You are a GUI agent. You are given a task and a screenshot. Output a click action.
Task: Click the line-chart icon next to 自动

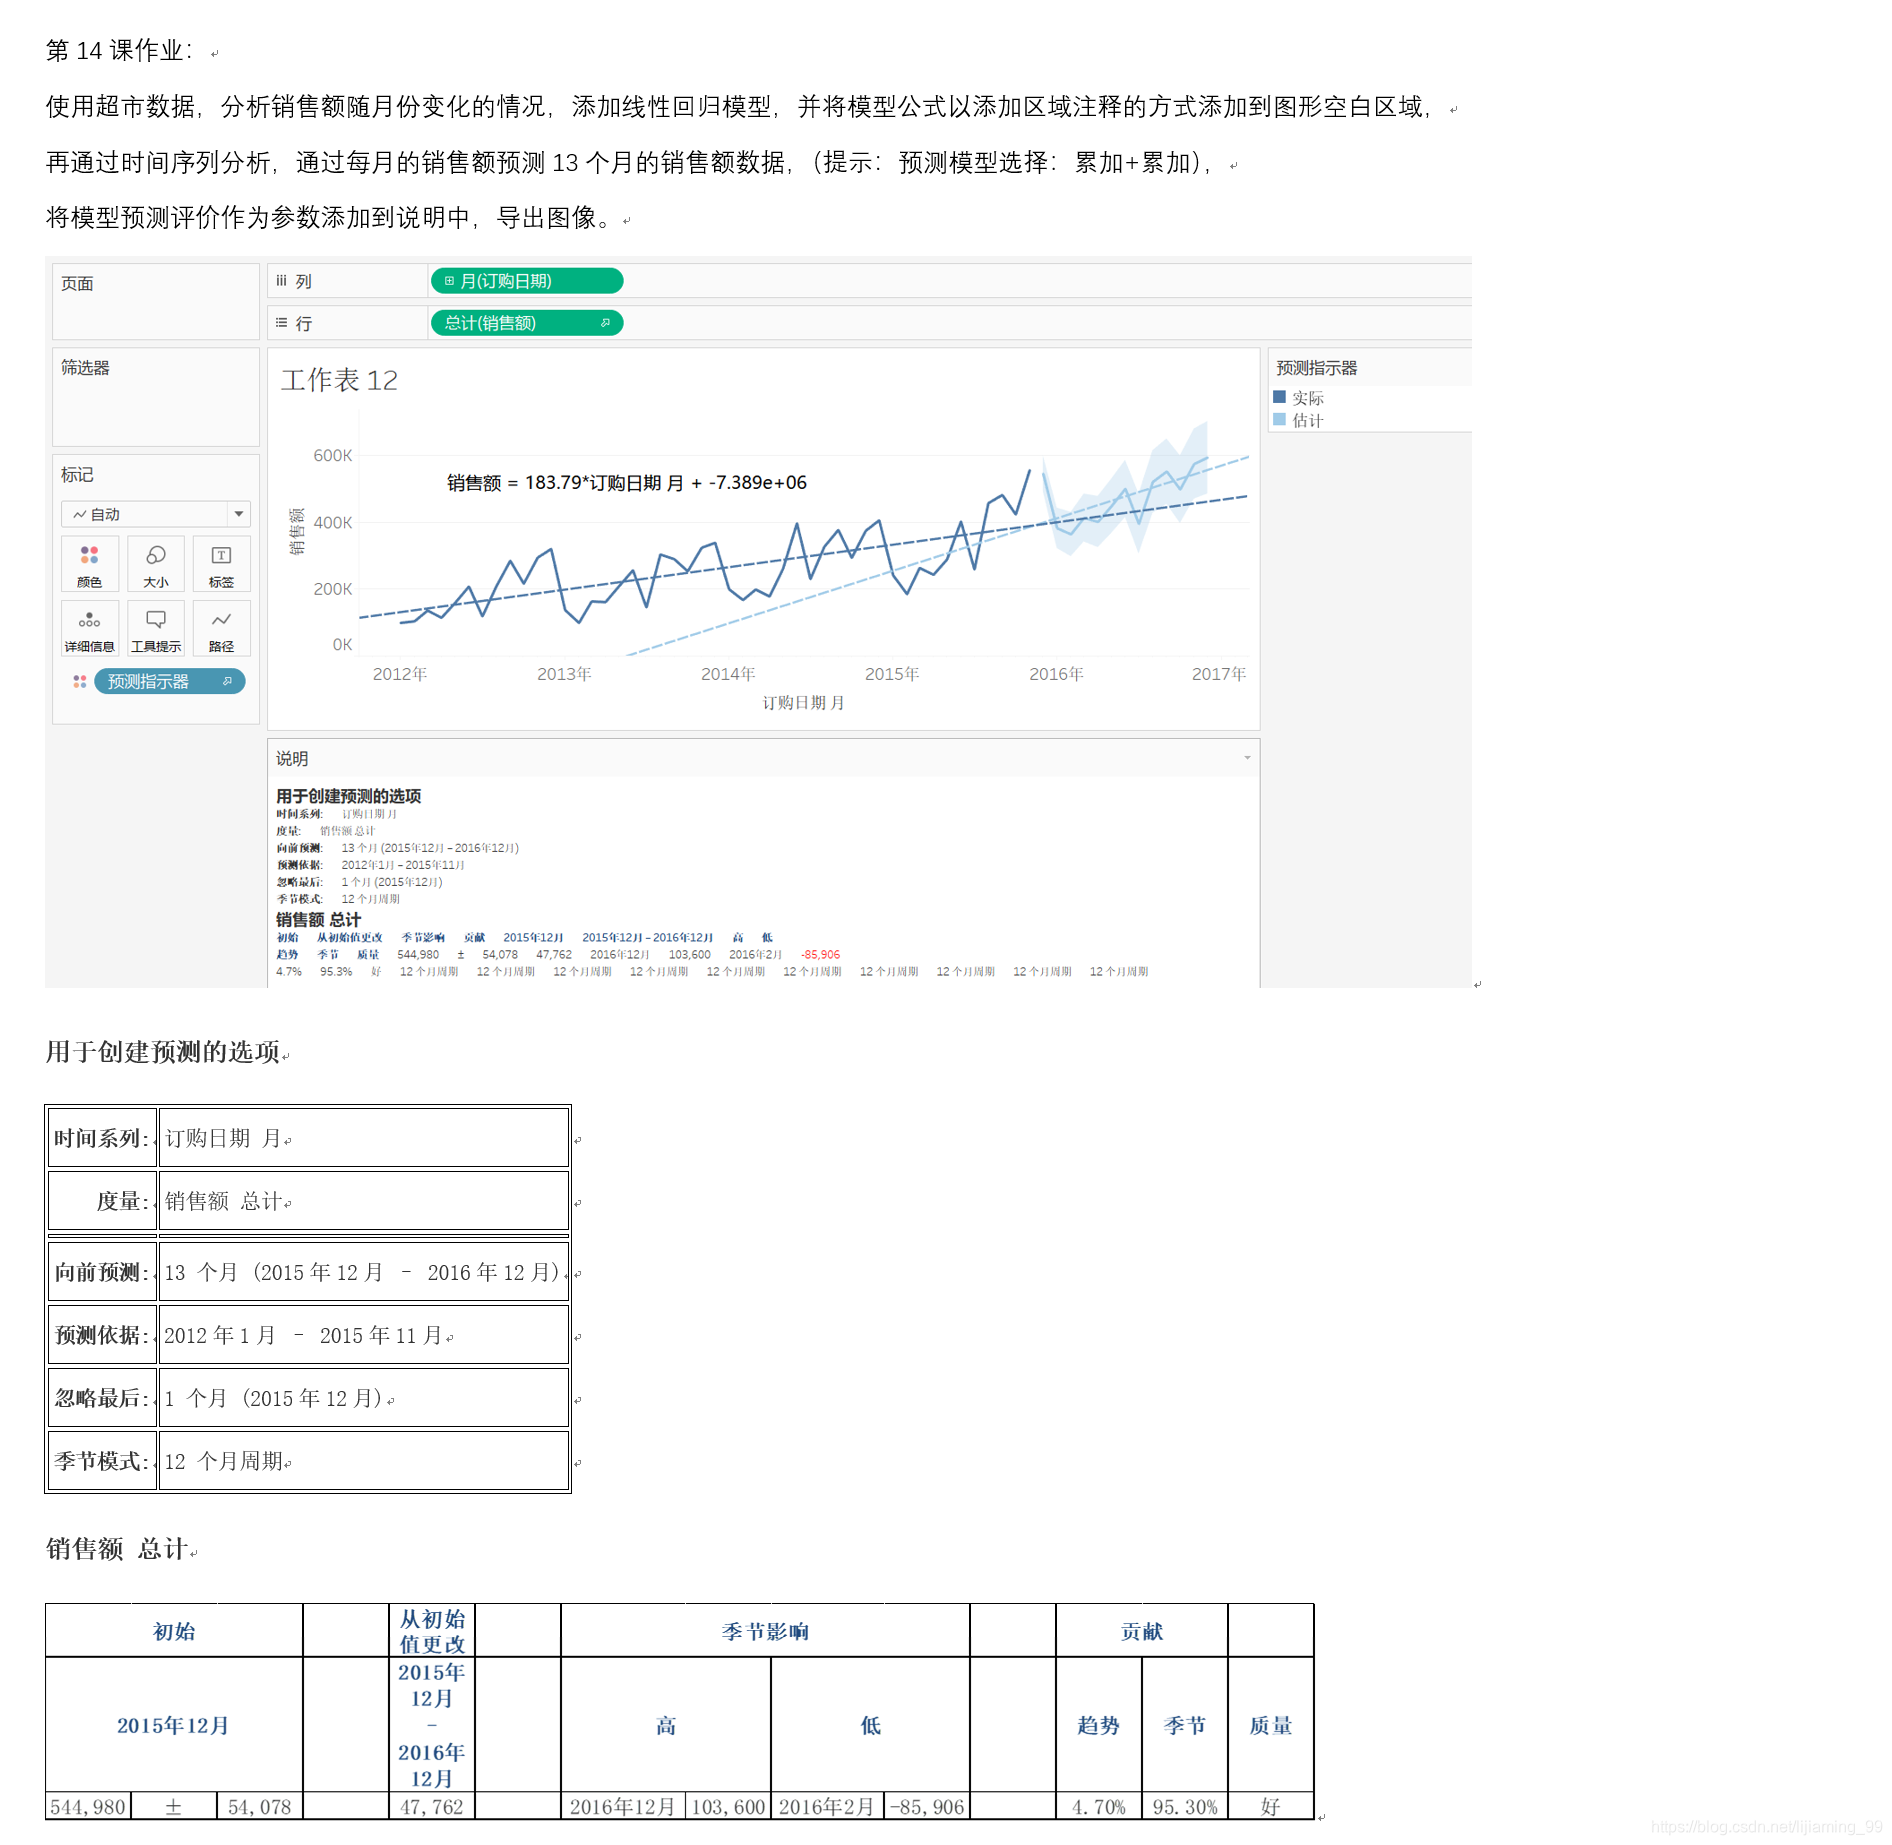coord(80,515)
